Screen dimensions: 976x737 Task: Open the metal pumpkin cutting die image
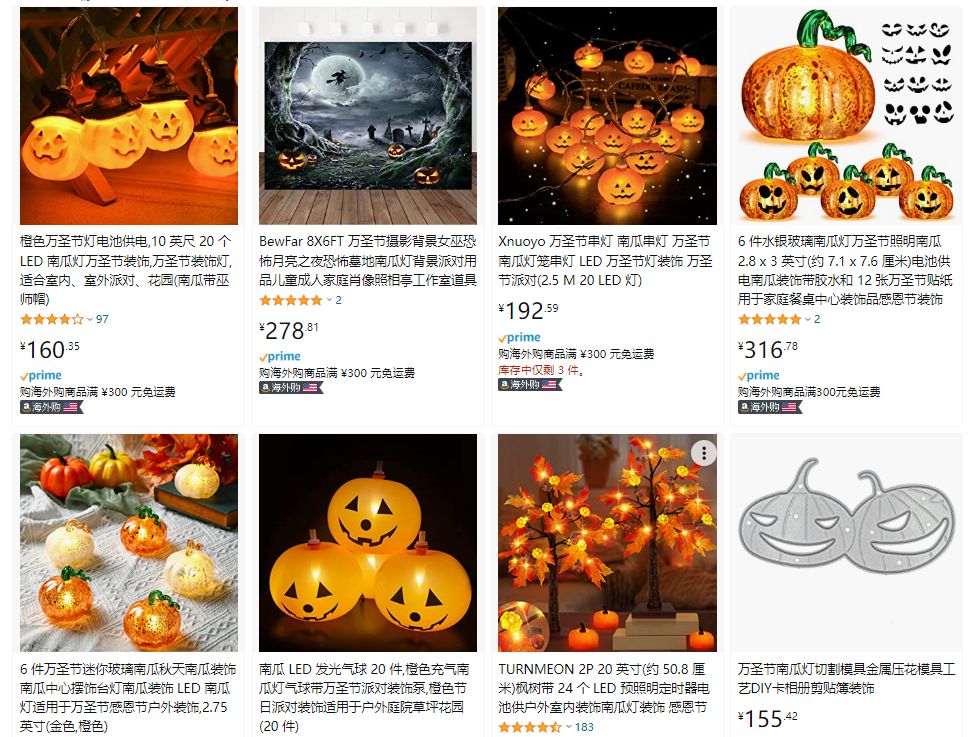(847, 543)
